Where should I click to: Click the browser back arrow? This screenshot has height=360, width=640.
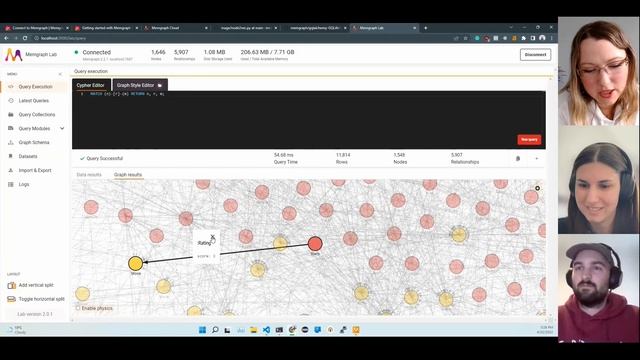6,38
